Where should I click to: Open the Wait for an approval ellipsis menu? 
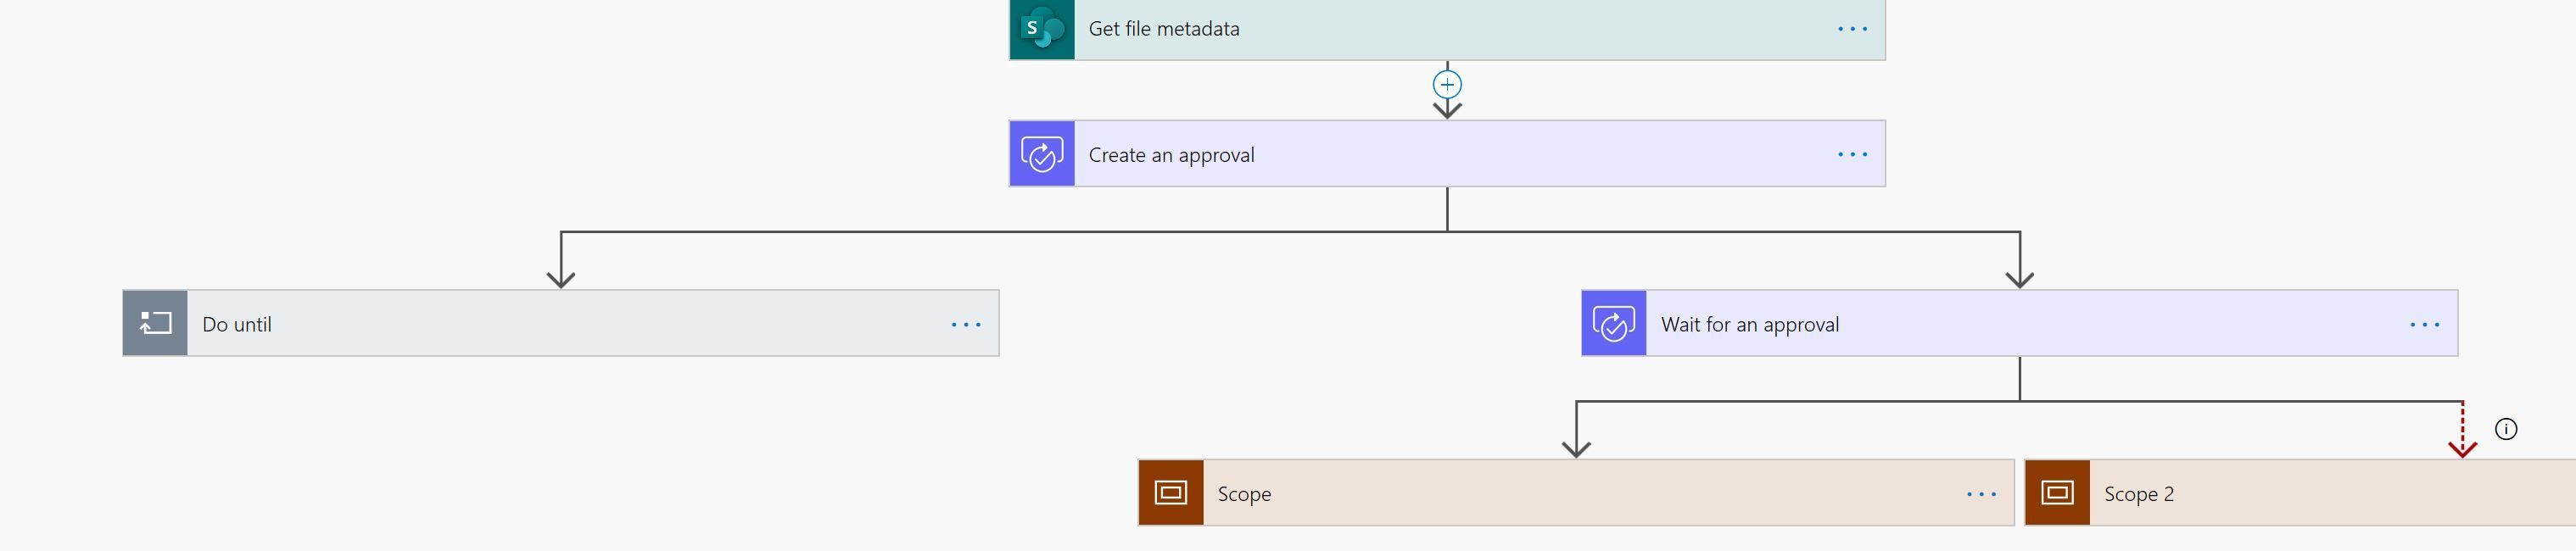coord(2423,322)
